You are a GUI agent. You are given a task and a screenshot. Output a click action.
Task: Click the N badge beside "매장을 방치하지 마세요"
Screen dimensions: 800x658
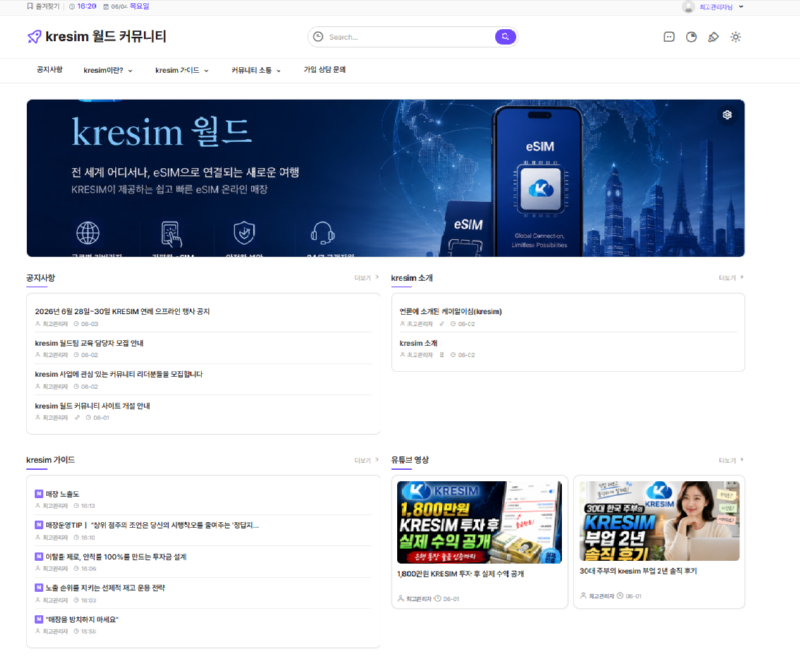click(x=39, y=619)
